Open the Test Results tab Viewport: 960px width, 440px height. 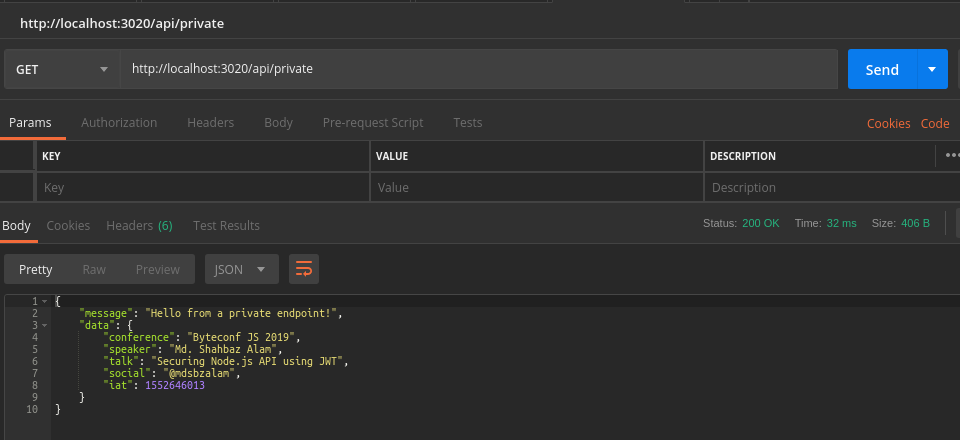(226, 225)
